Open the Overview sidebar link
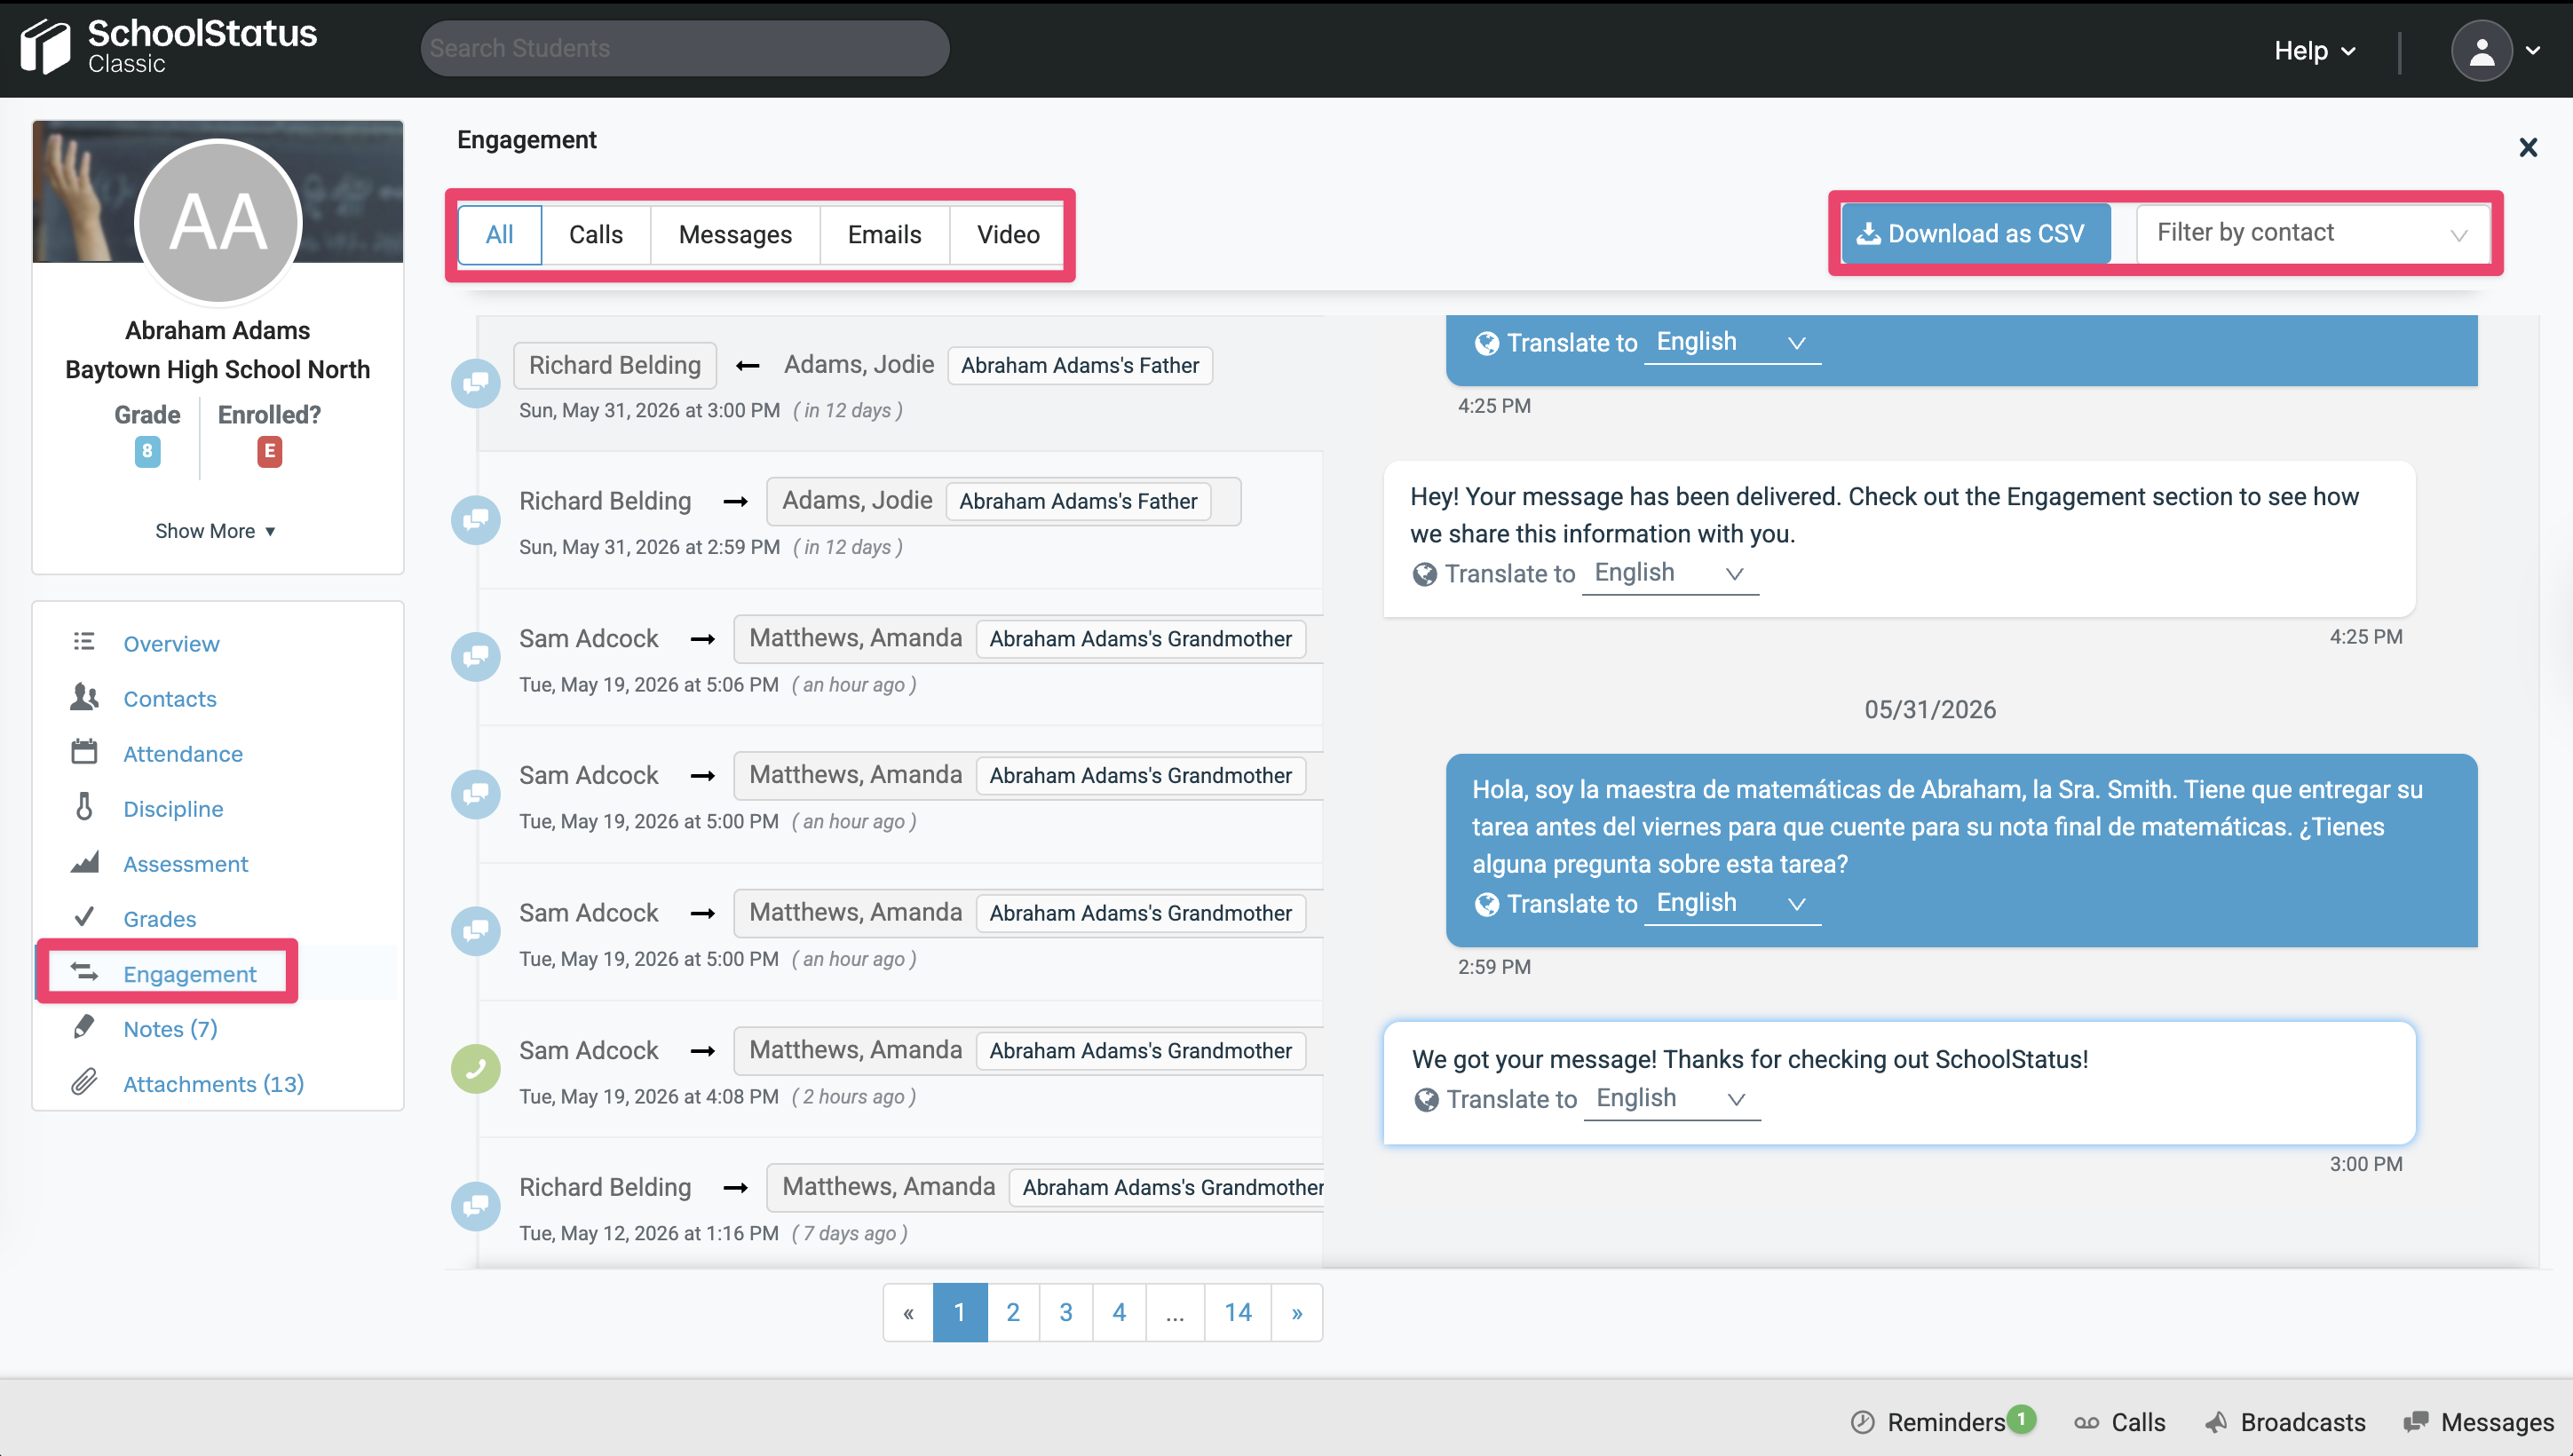The height and width of the screenshot is (1456, 2573). click(171, 643)
